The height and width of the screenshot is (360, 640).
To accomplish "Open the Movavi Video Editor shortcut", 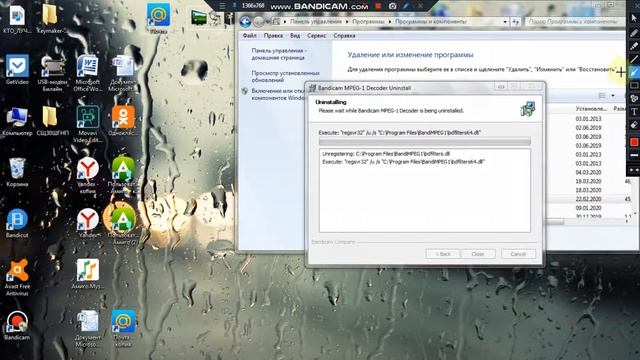I will (87, 124).
